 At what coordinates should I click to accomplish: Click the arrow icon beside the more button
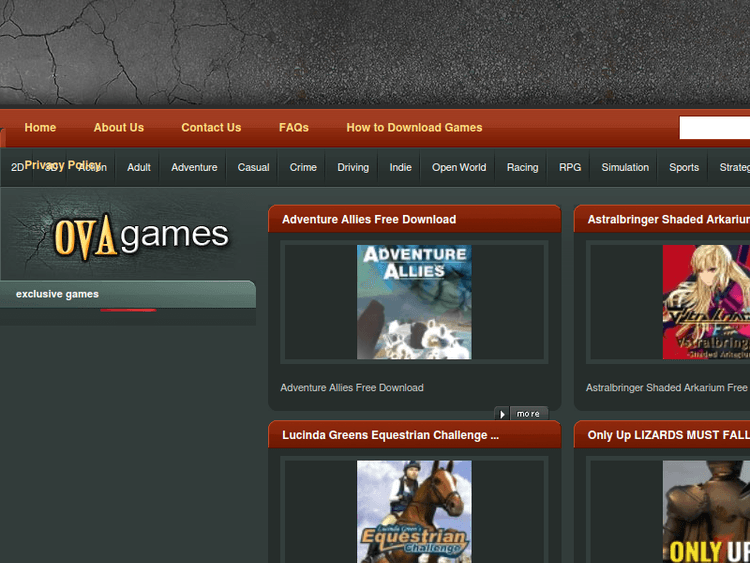coord(502,413)
